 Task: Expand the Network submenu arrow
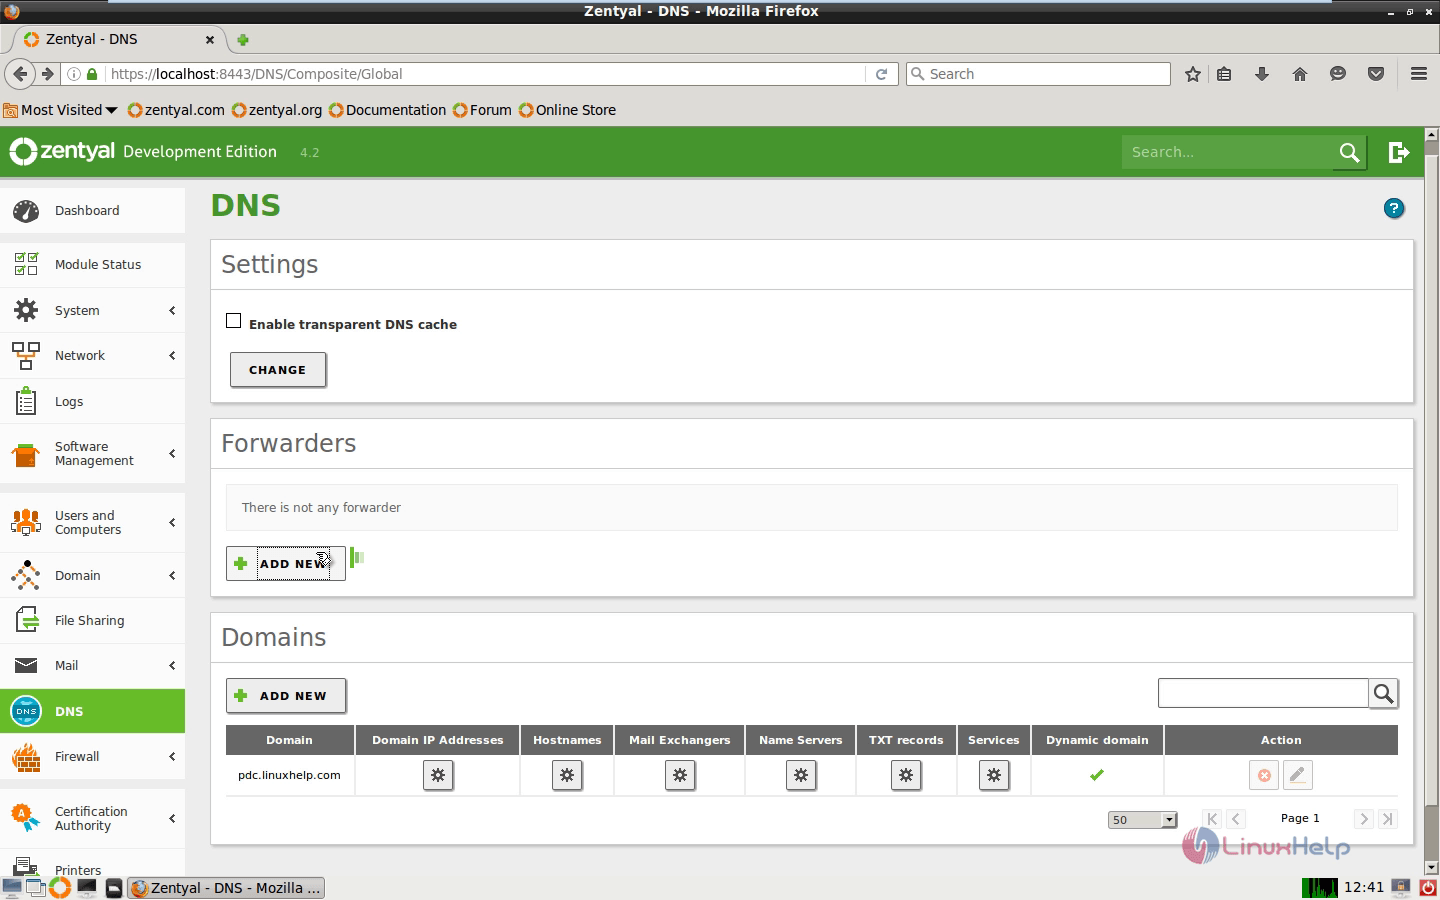(172, 355)
